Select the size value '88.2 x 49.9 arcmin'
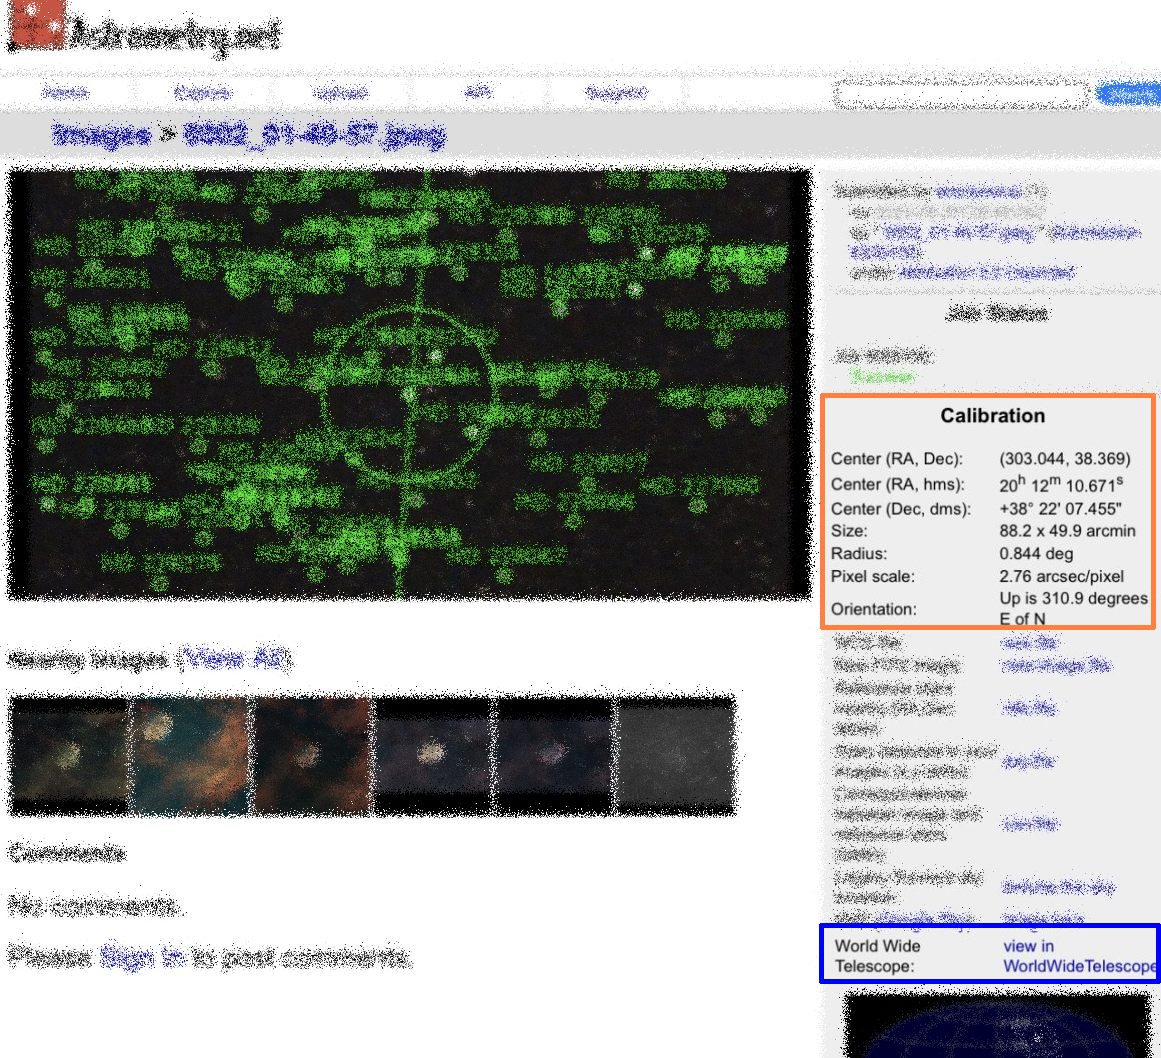The width and height of the screenshot is (1161, 1058). [1067, 531]
